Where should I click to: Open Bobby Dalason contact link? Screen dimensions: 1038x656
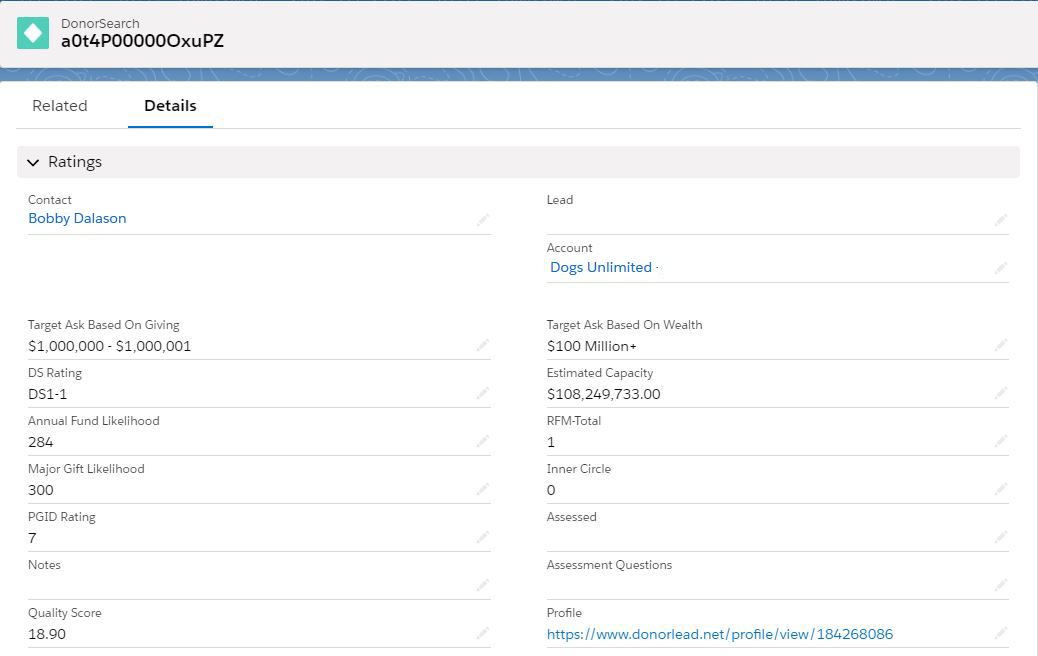77,219
